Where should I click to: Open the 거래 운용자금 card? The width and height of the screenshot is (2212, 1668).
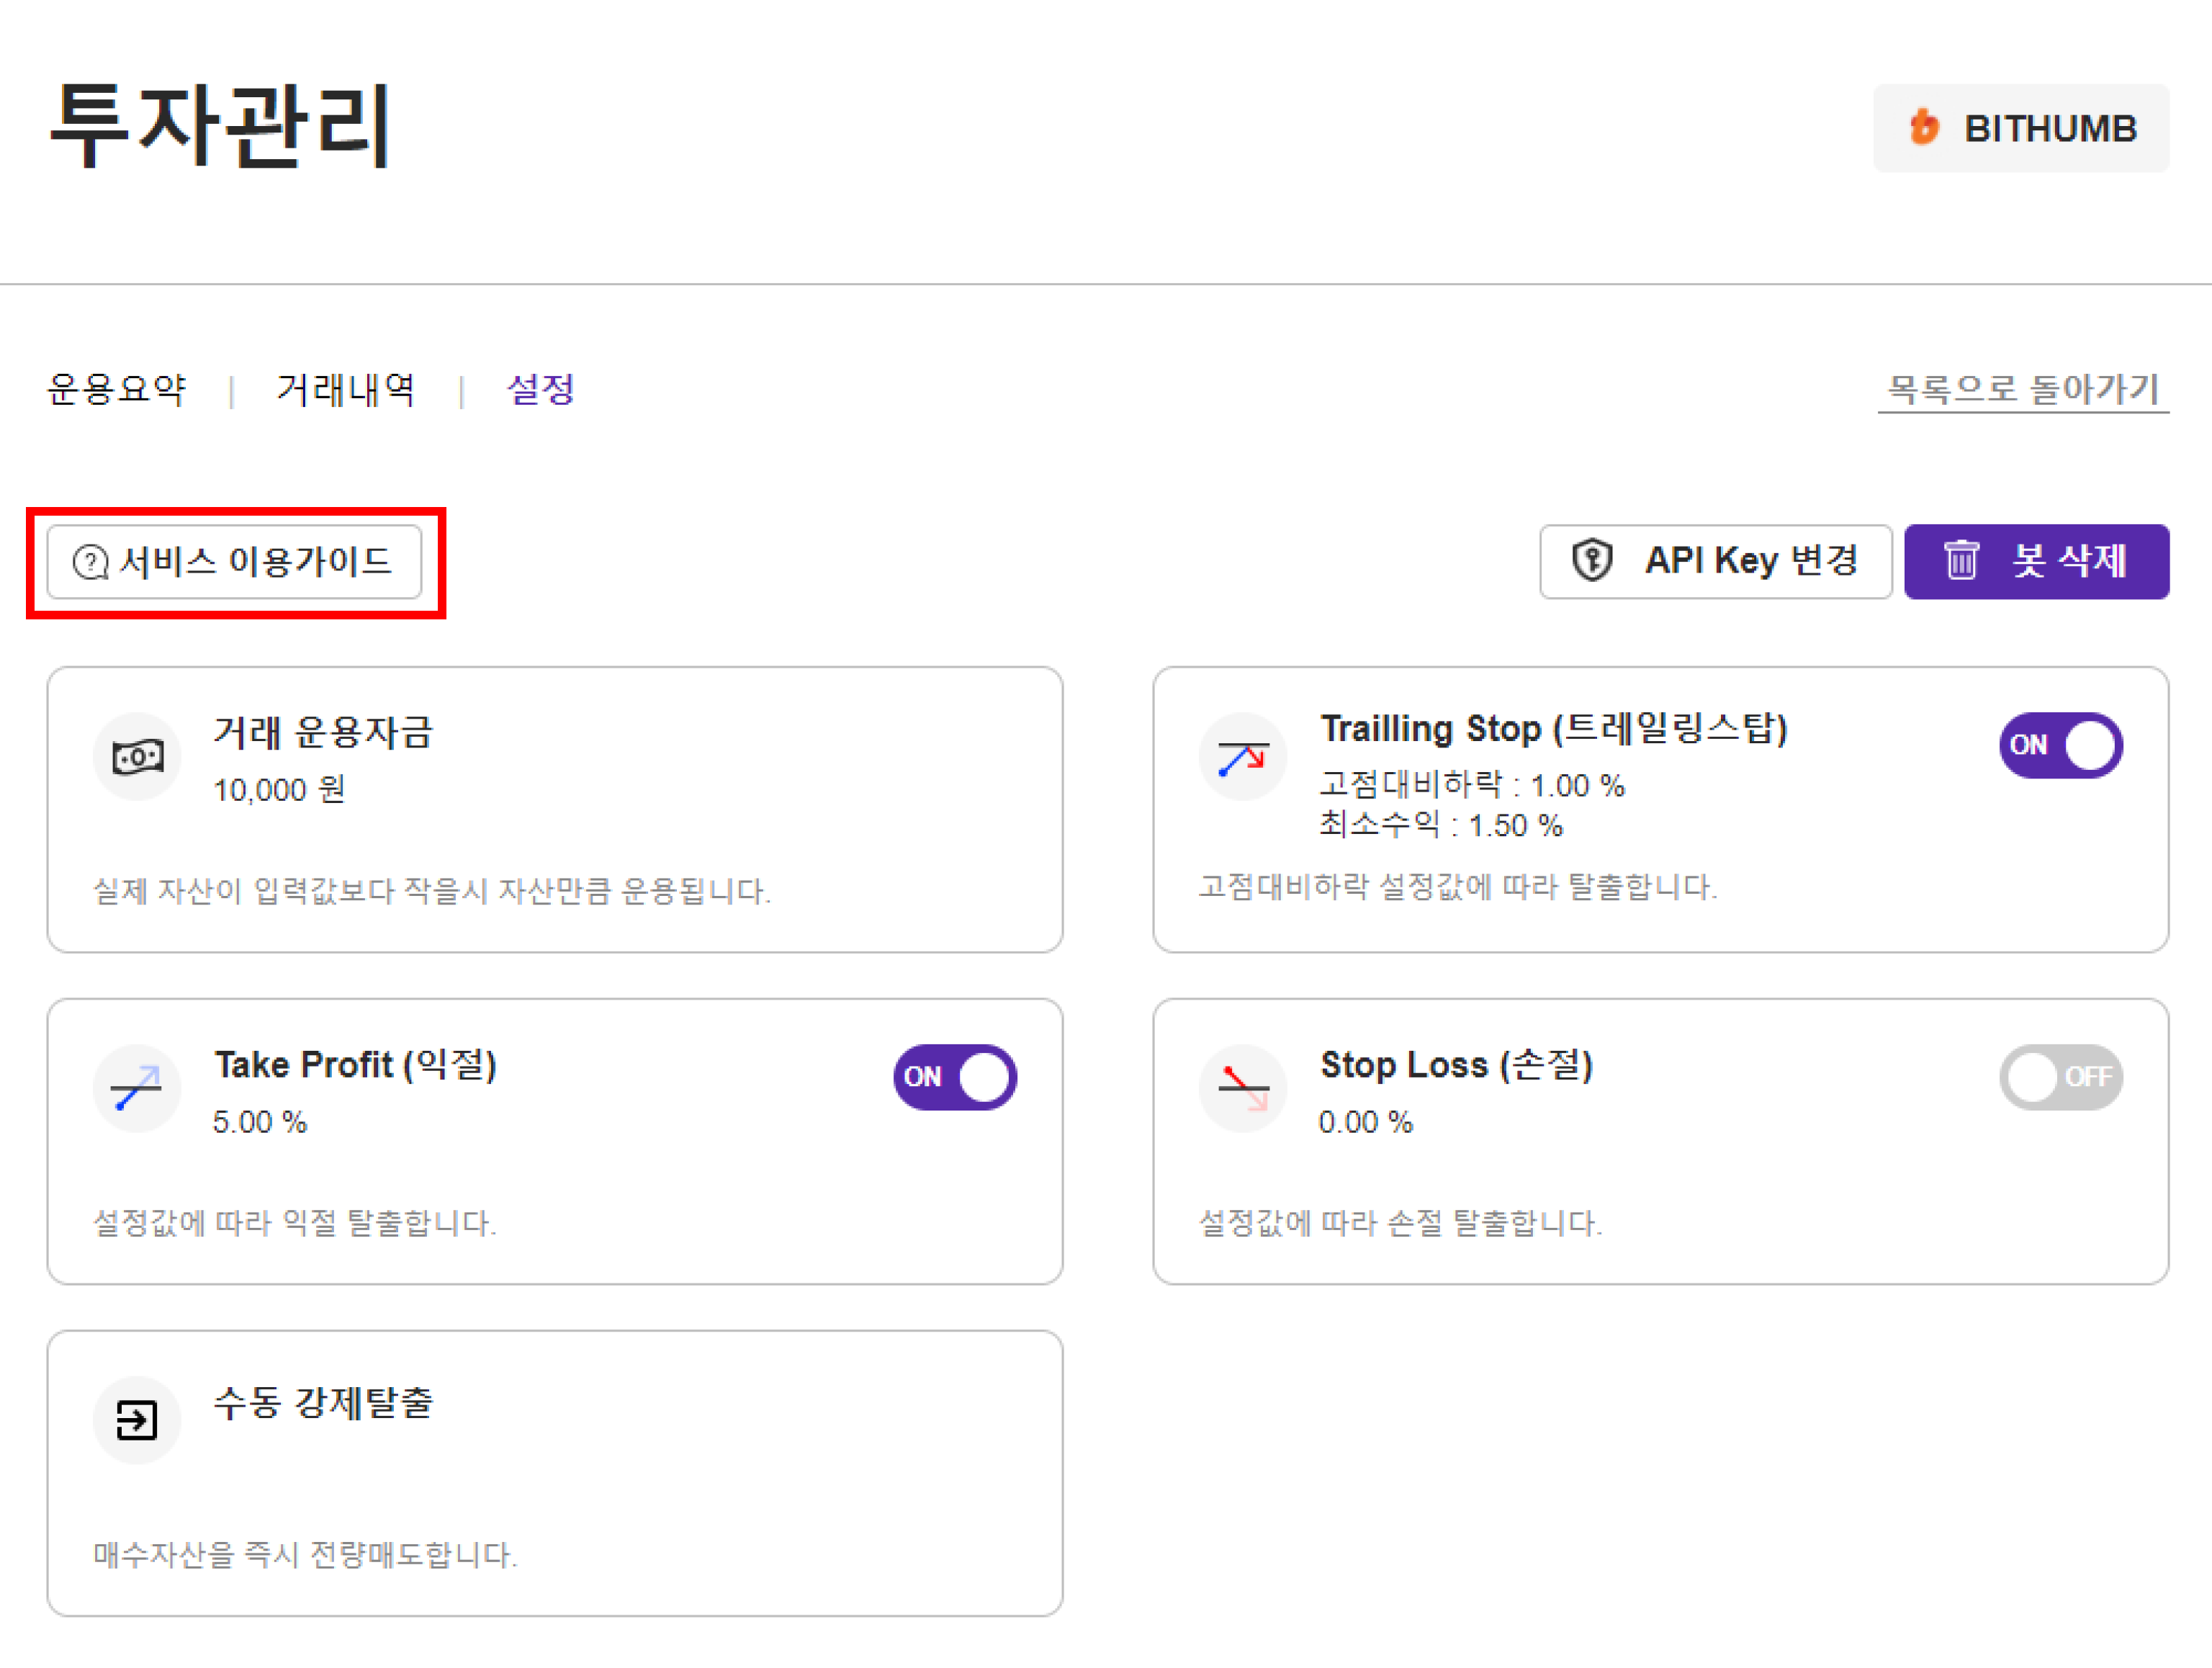[x=554, y=810]
